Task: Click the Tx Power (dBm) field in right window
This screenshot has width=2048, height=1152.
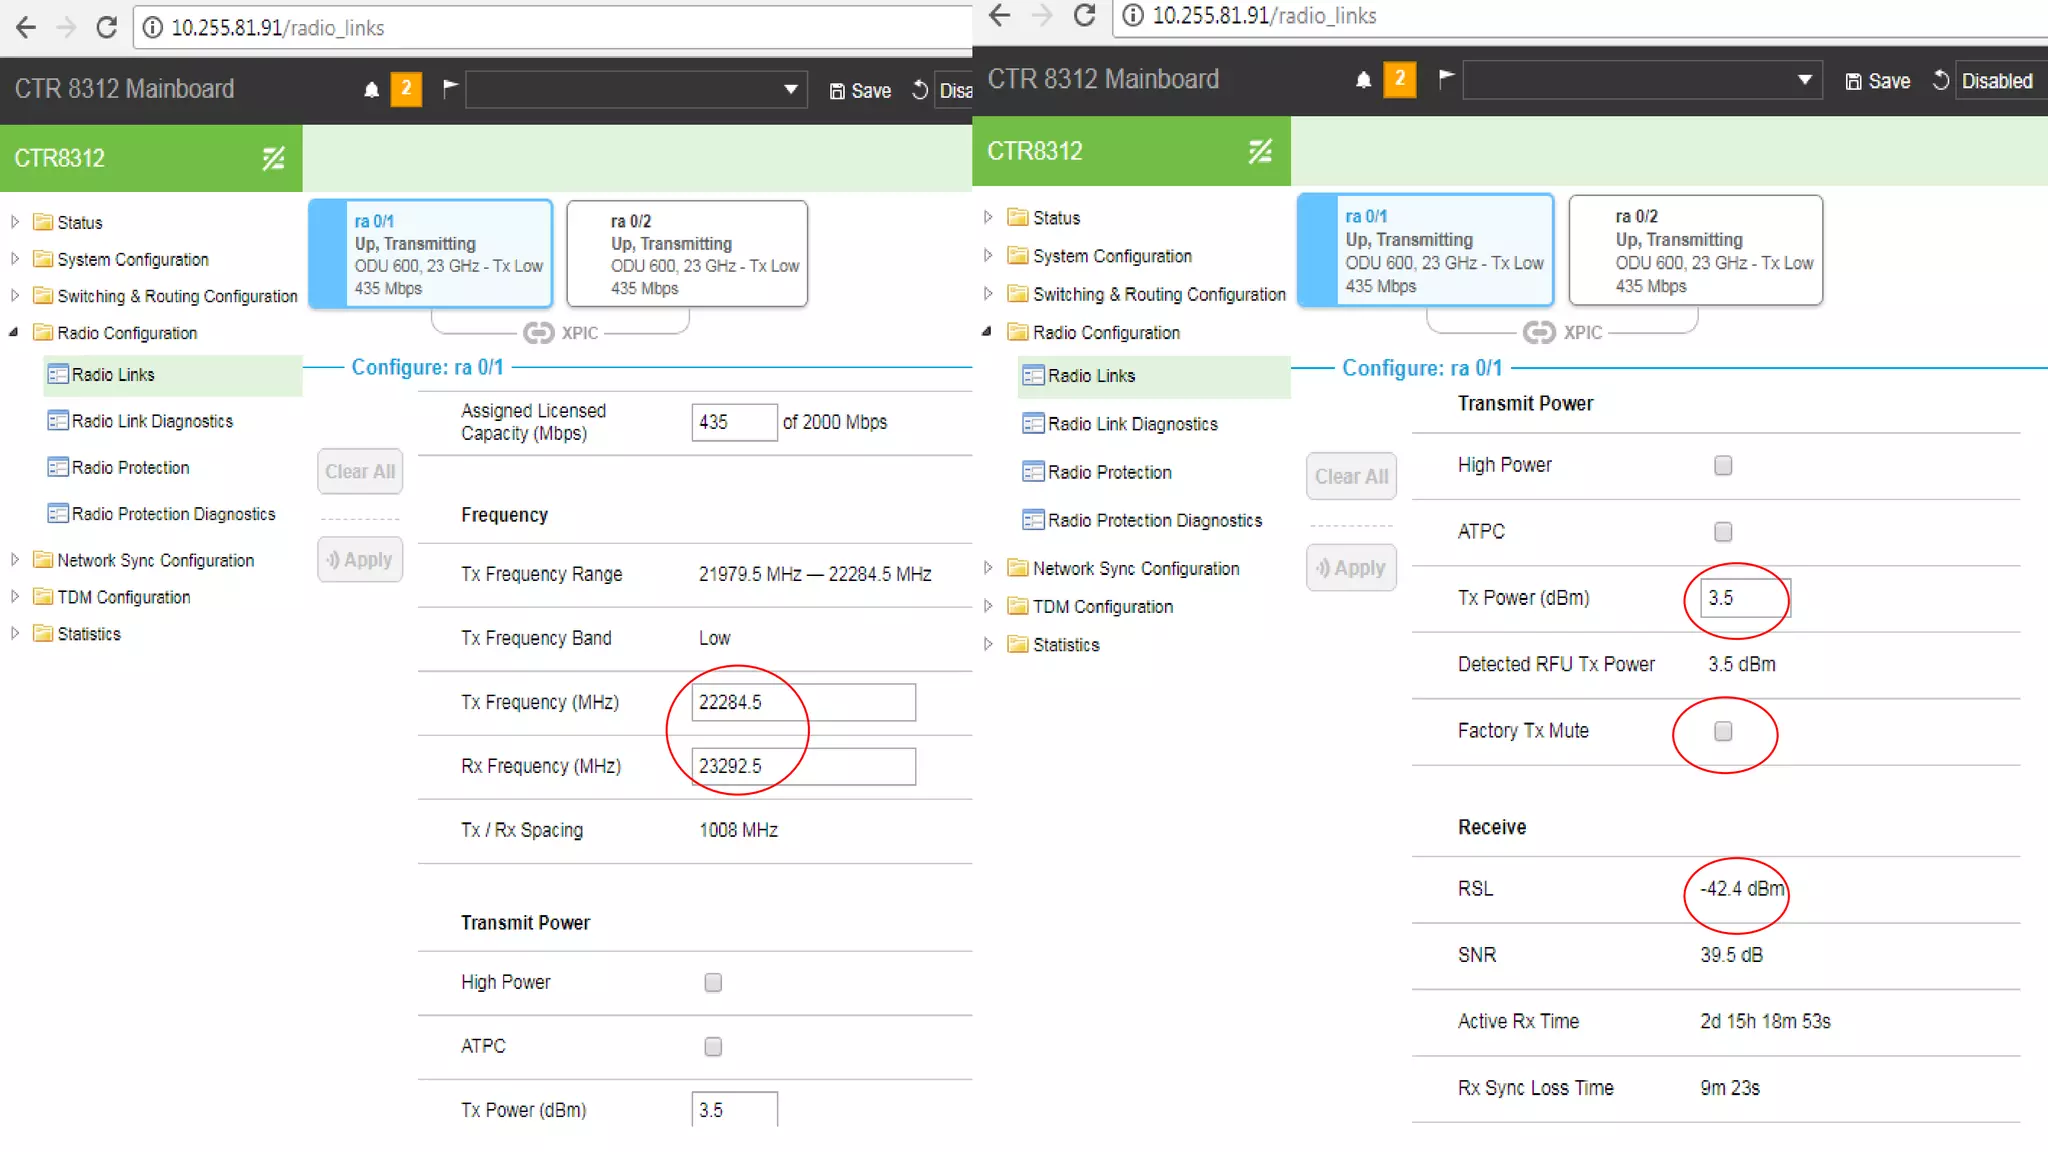Action: click(1745, 598)
